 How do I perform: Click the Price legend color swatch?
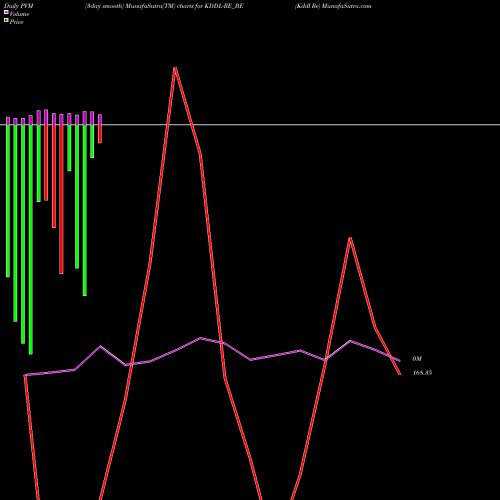[6, 21]
